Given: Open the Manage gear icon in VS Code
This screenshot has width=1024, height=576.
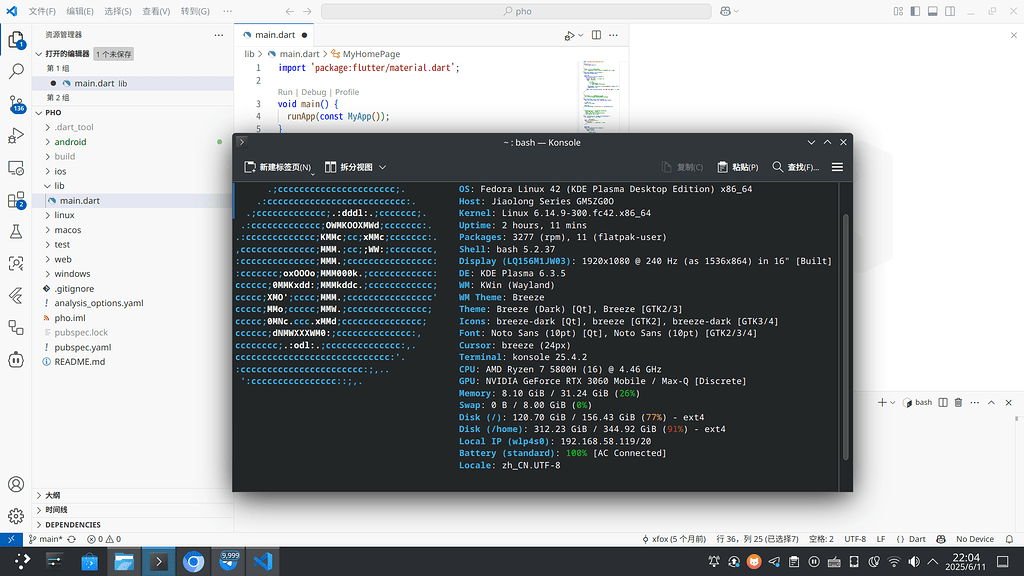Looking at the screenshot, I should click(x=16, y=516).
